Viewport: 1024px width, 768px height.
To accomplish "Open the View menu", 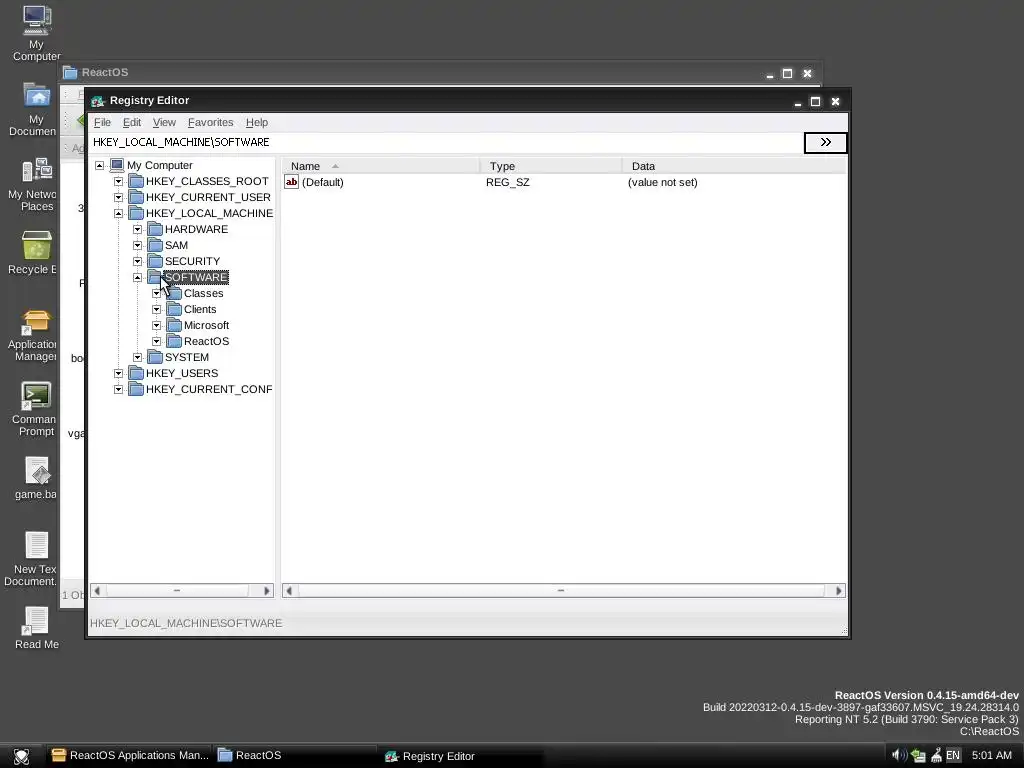I will (164, 122).
